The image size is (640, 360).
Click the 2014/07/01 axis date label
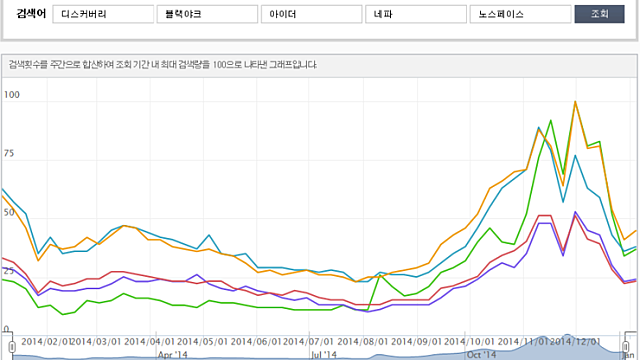[308, 341]
